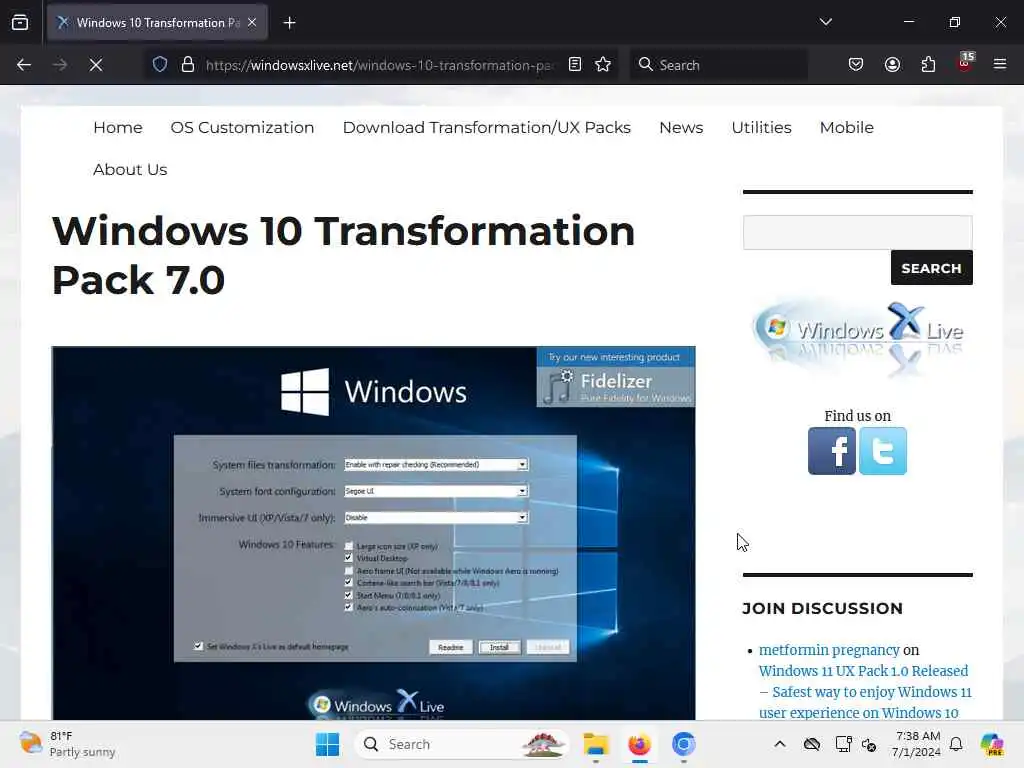Image resolution: width=1024 pixels, height=768 pixels.
Task: Open the About Us menu item
Action: tap(130, 169)
